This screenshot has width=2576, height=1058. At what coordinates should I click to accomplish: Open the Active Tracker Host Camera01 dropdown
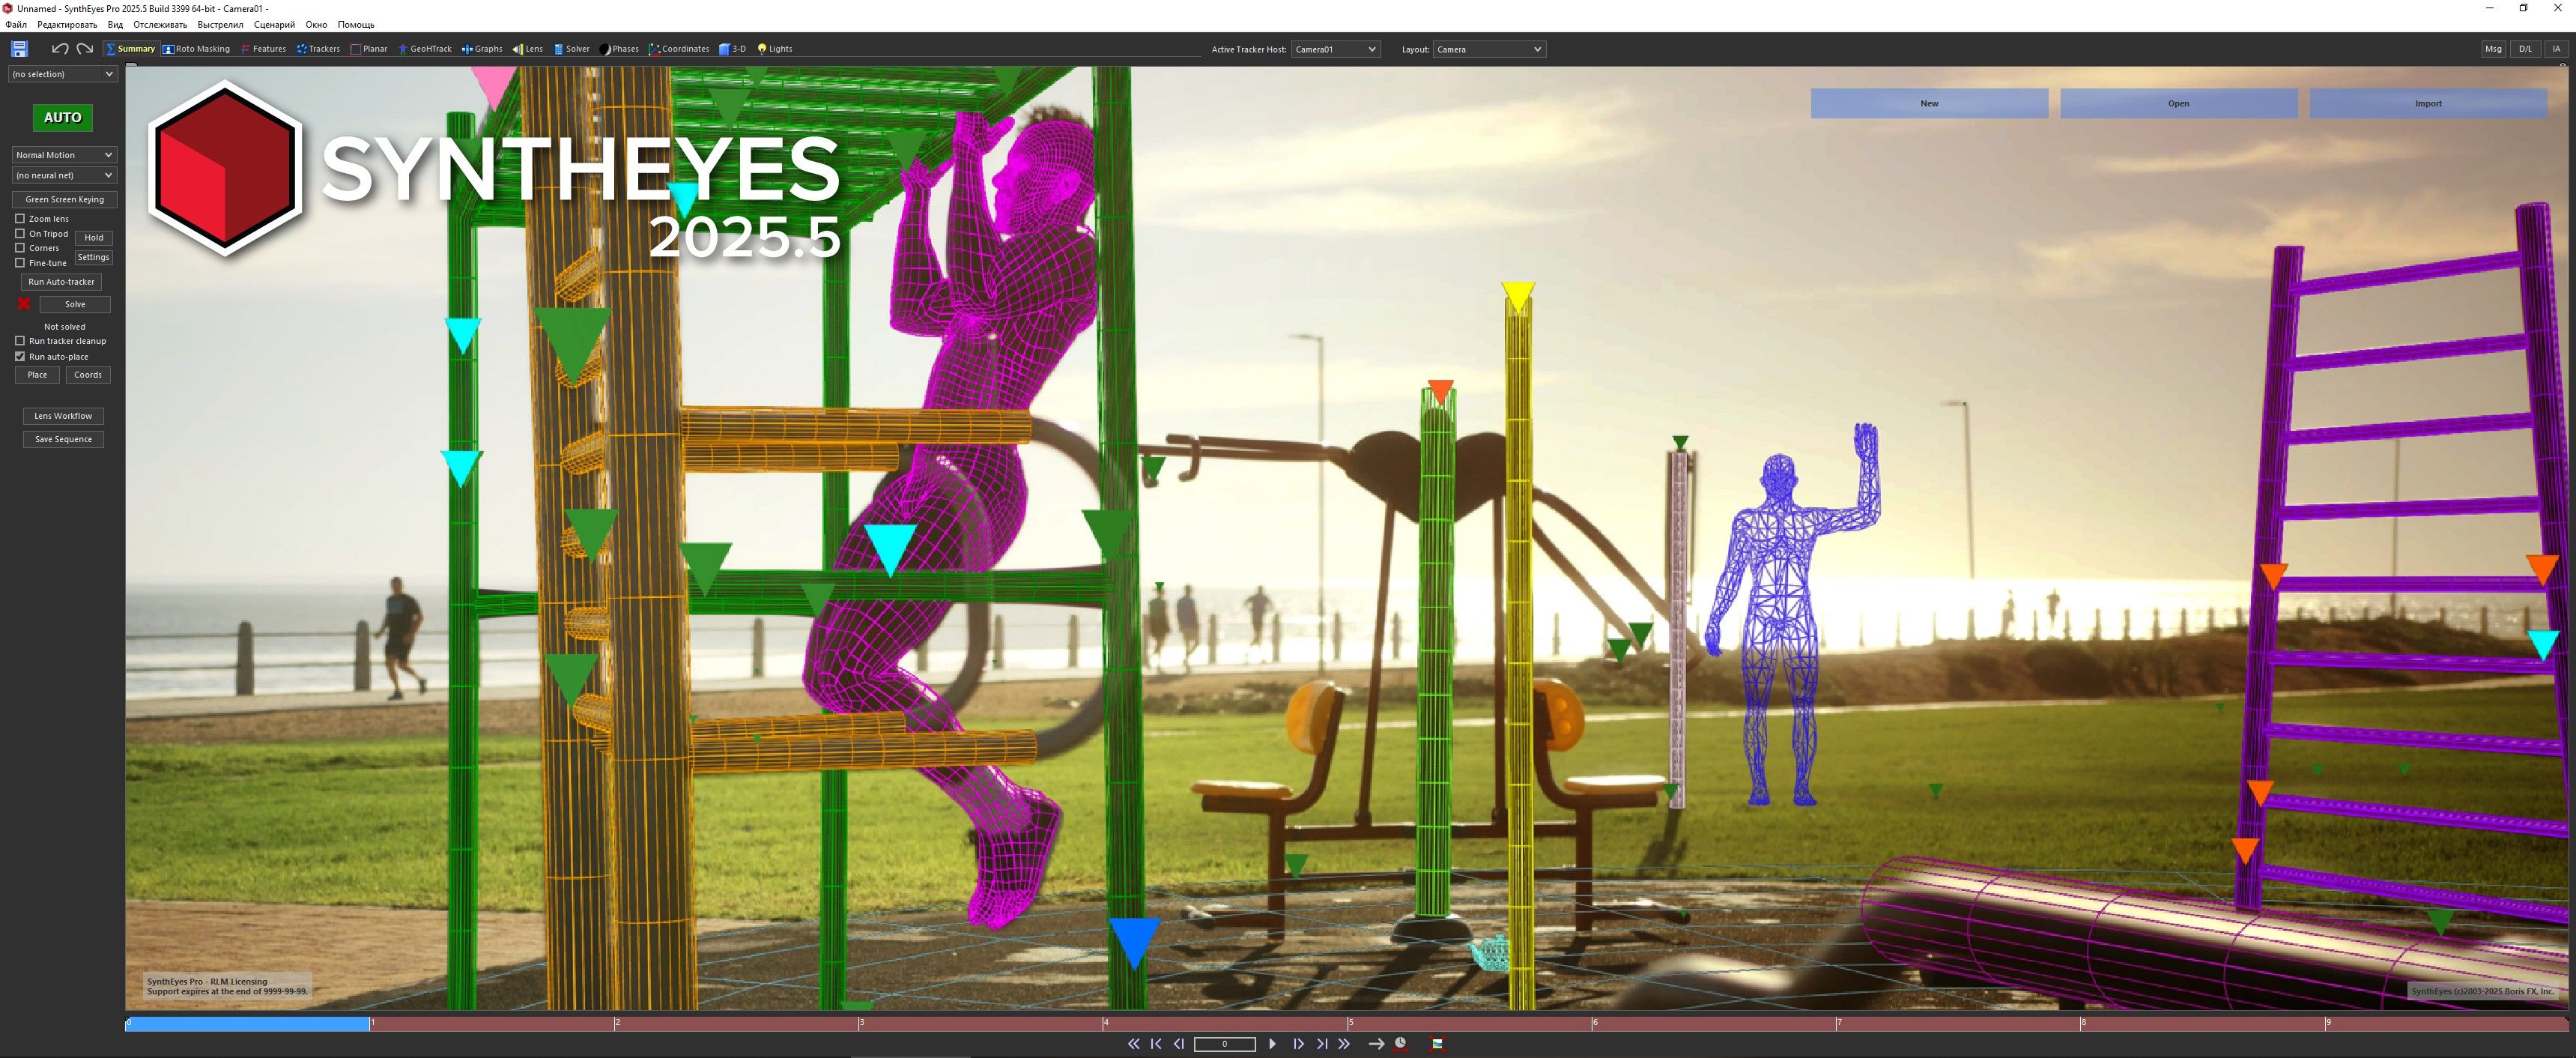pyautogui.click(x=1335, y=49)
